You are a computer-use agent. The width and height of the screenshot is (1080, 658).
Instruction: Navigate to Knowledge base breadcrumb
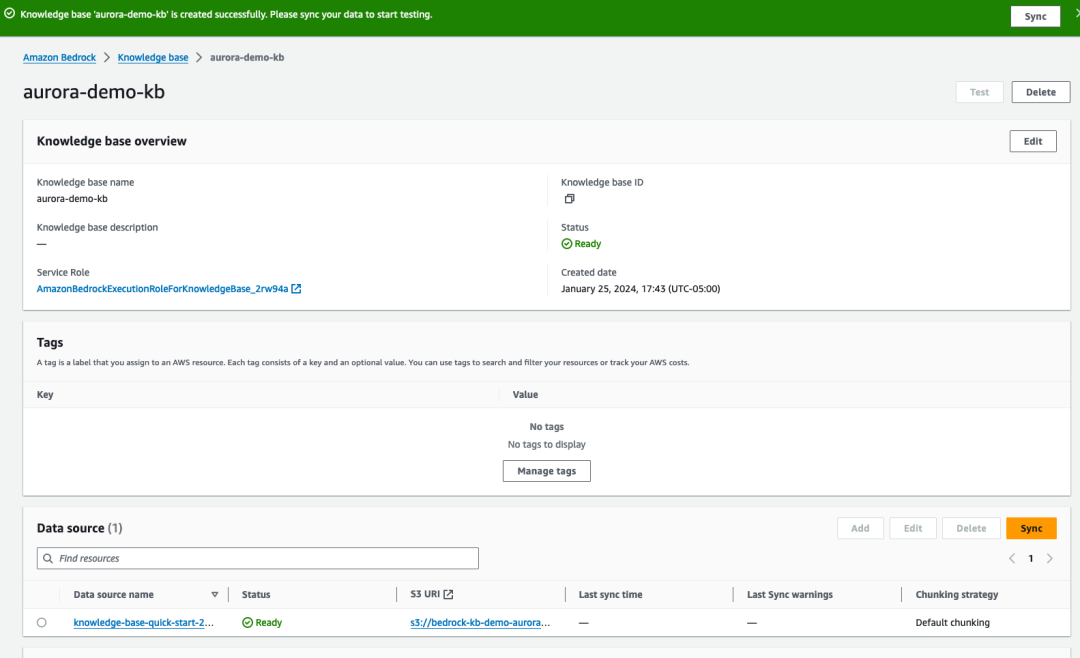(153, 57)
